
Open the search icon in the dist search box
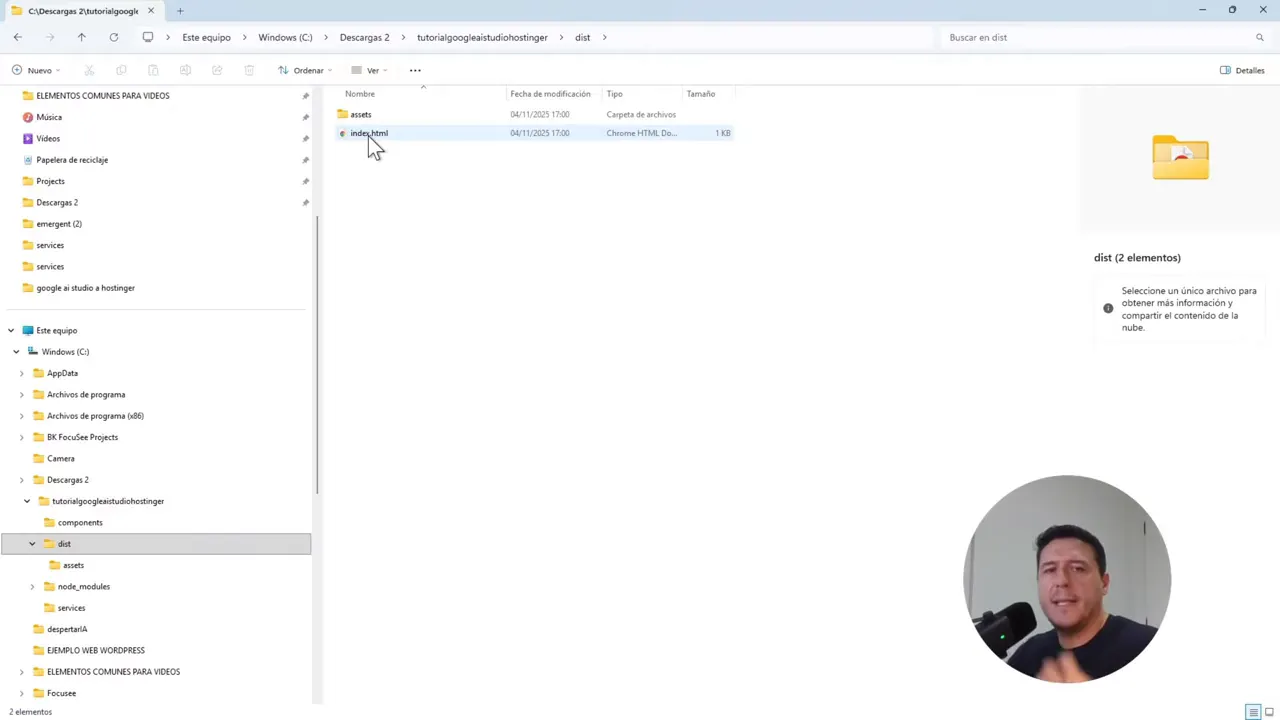tap(1259, 37)
